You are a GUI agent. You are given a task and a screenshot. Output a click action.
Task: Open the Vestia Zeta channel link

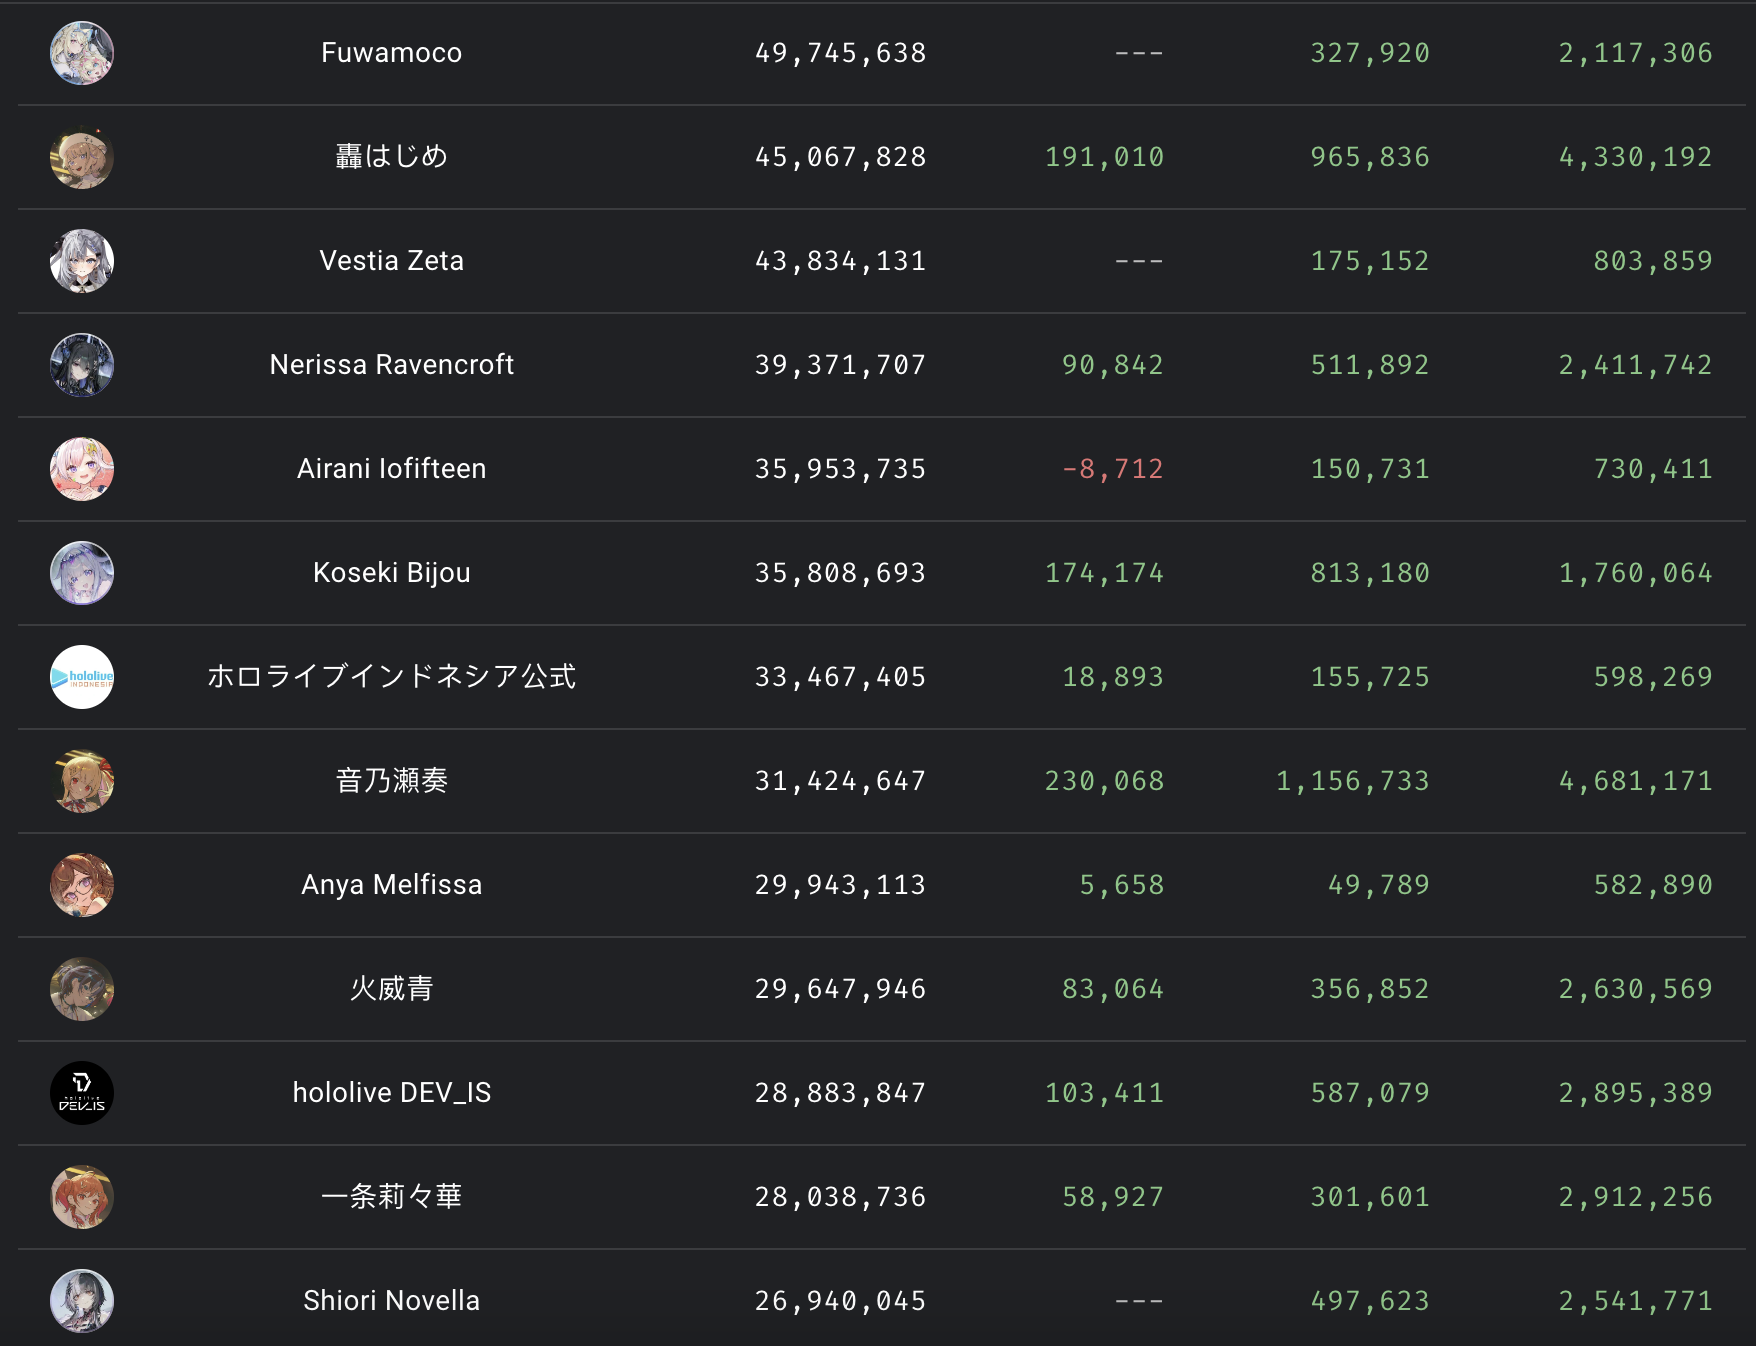pyautogui.click(x=391, y=261)
